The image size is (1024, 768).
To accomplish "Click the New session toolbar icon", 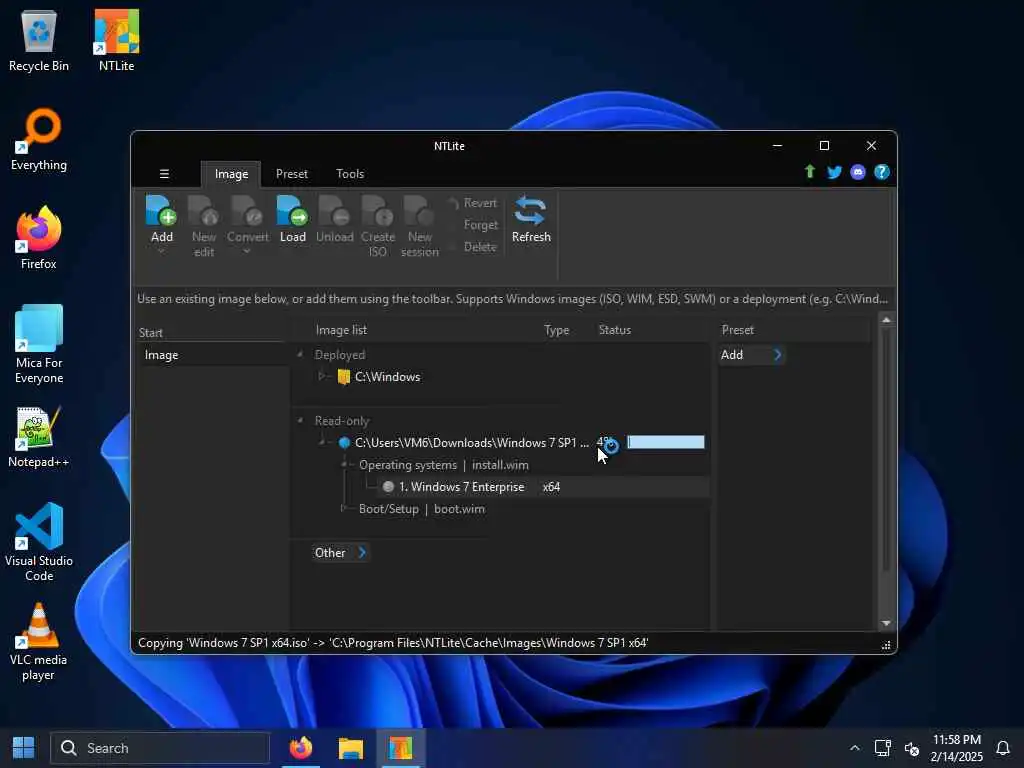I will (419, 210).
